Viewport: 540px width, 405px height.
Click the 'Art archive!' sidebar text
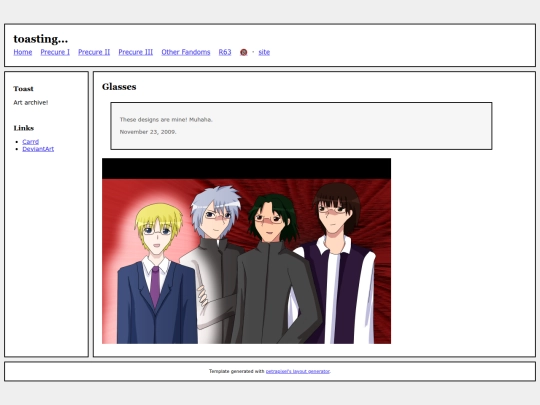coord(31,103)
